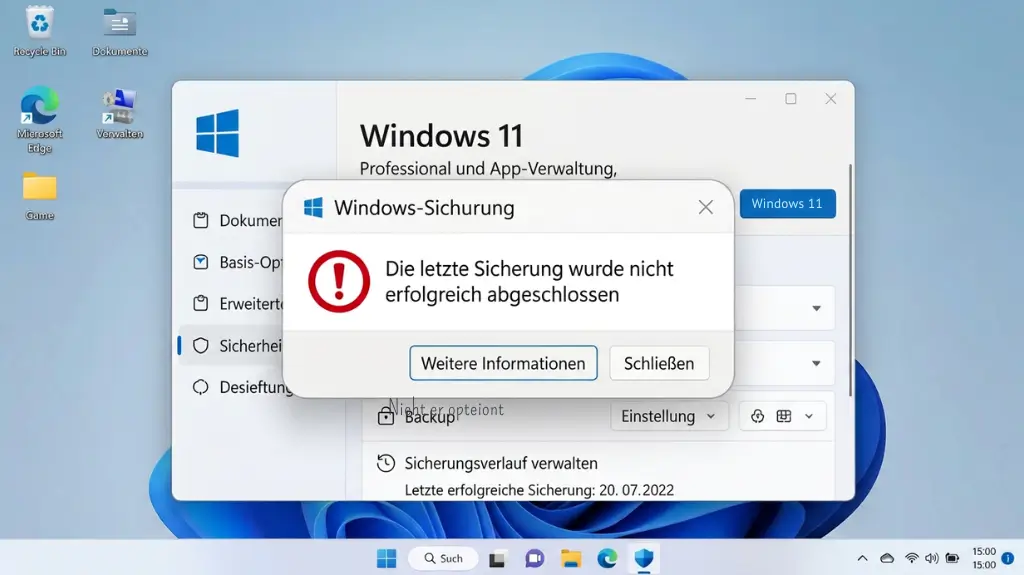Open the notification badge in tray
Screen dimensions: 1024x575
[x=1008, y=558]
